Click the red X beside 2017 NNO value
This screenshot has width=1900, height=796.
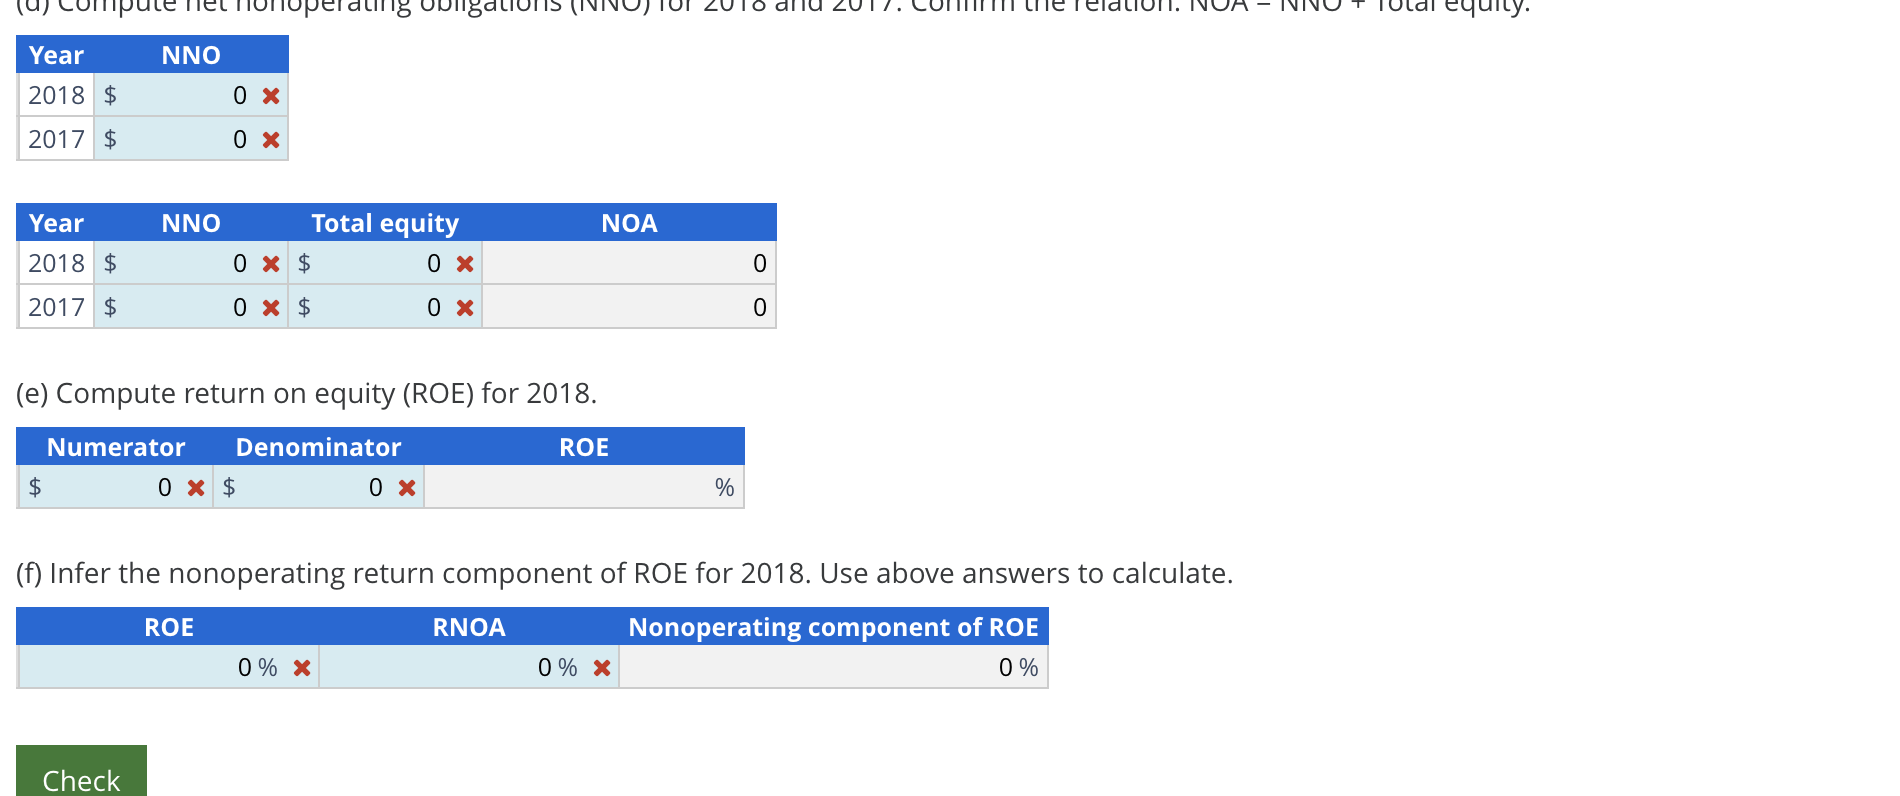[269, 139]
